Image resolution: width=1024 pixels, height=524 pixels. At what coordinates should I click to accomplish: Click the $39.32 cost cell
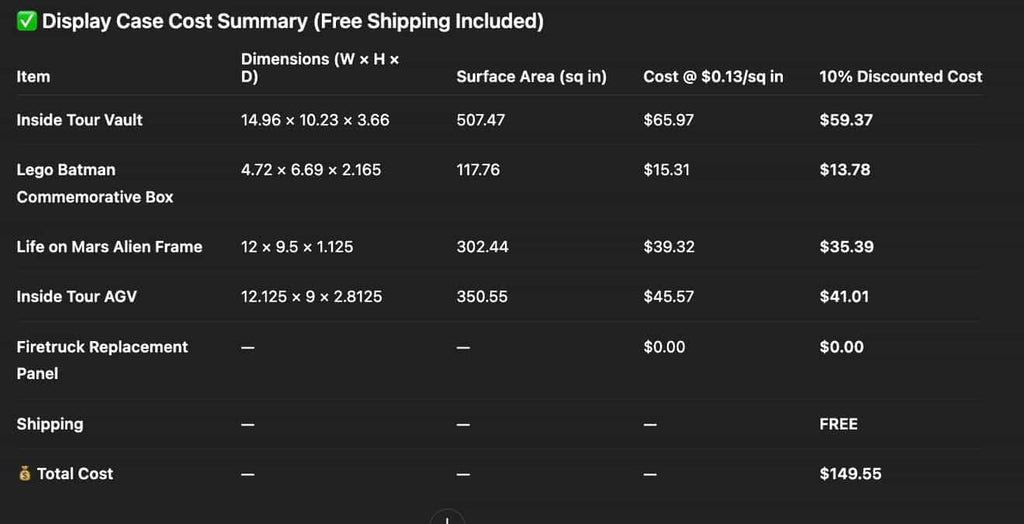pyautogui.click(x=669, y=247)
